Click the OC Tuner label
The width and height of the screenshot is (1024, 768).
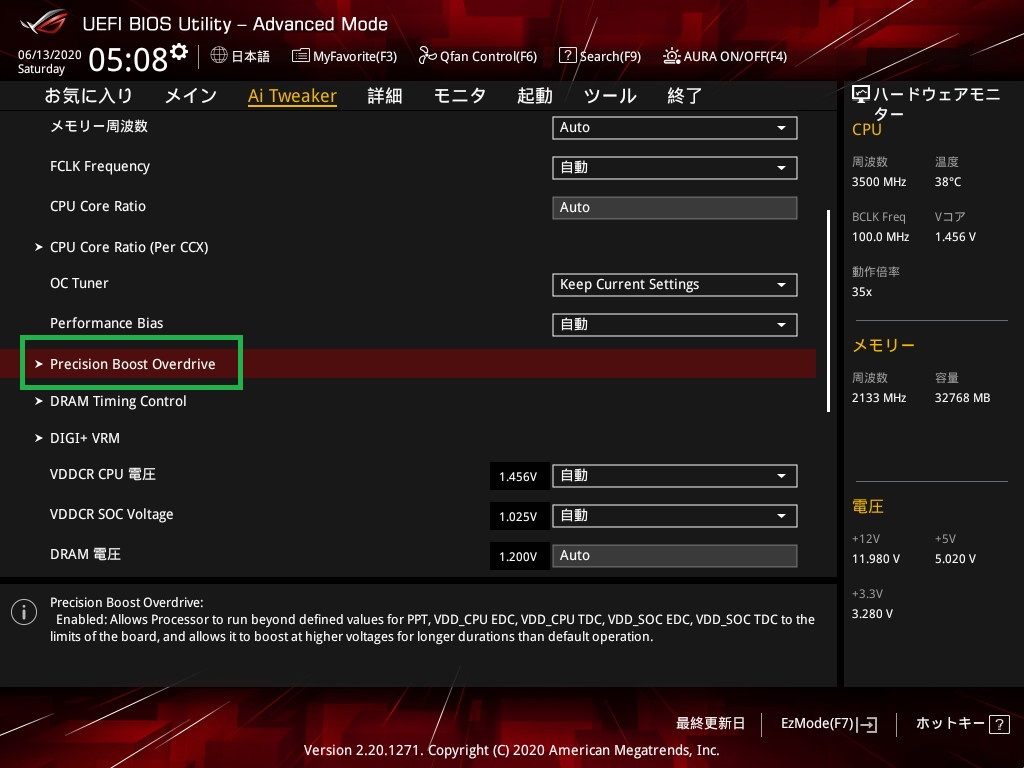click(x=79, y=283)
